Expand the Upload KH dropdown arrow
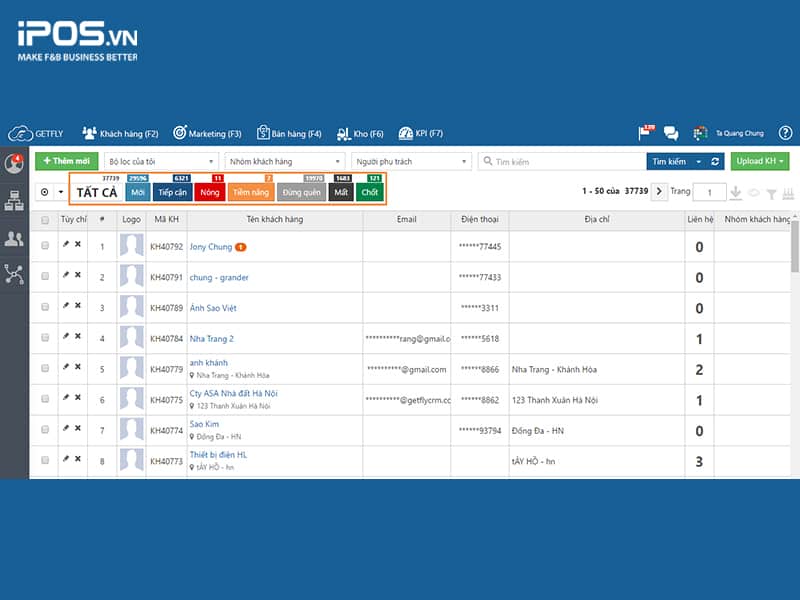The height and width of the screenshot is (600, 800). (781, 161)
